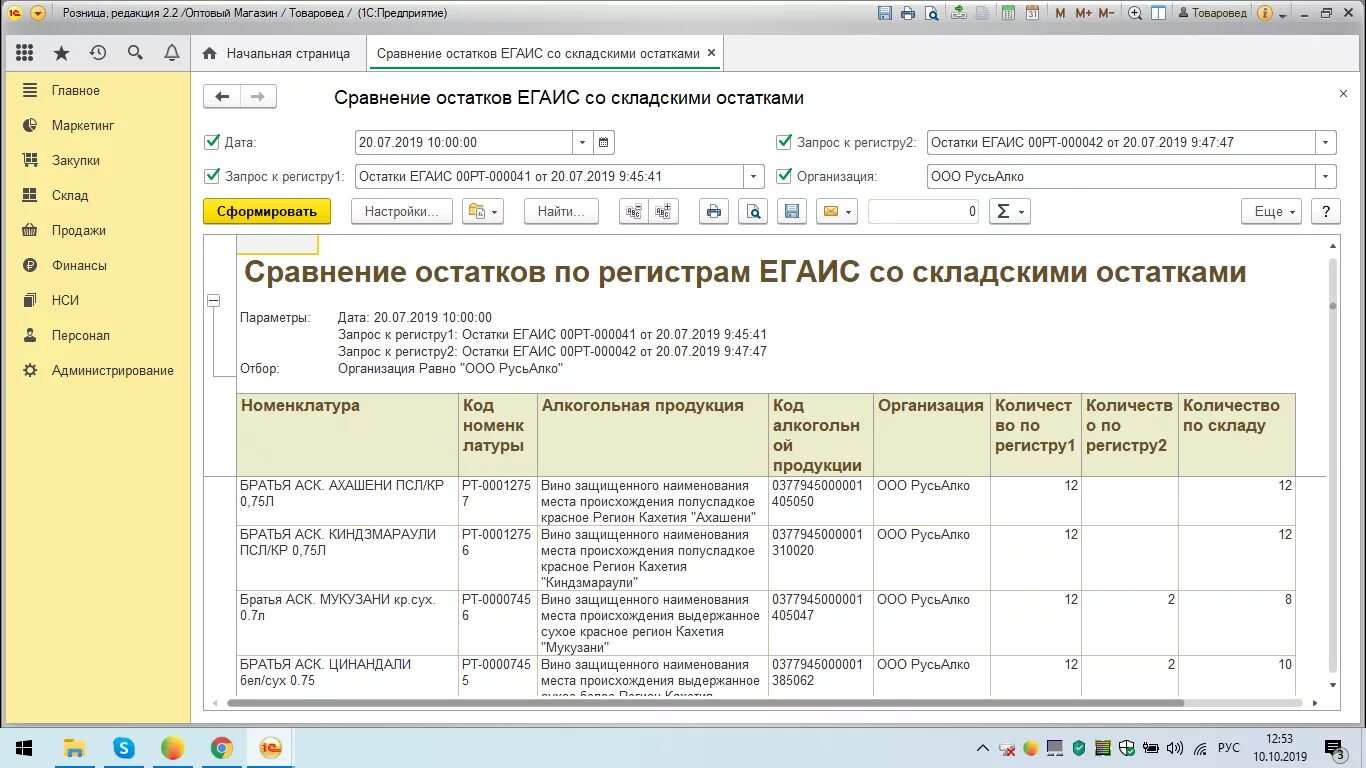Click the help ? button

pyautogui.click(x=1325, y=211)
